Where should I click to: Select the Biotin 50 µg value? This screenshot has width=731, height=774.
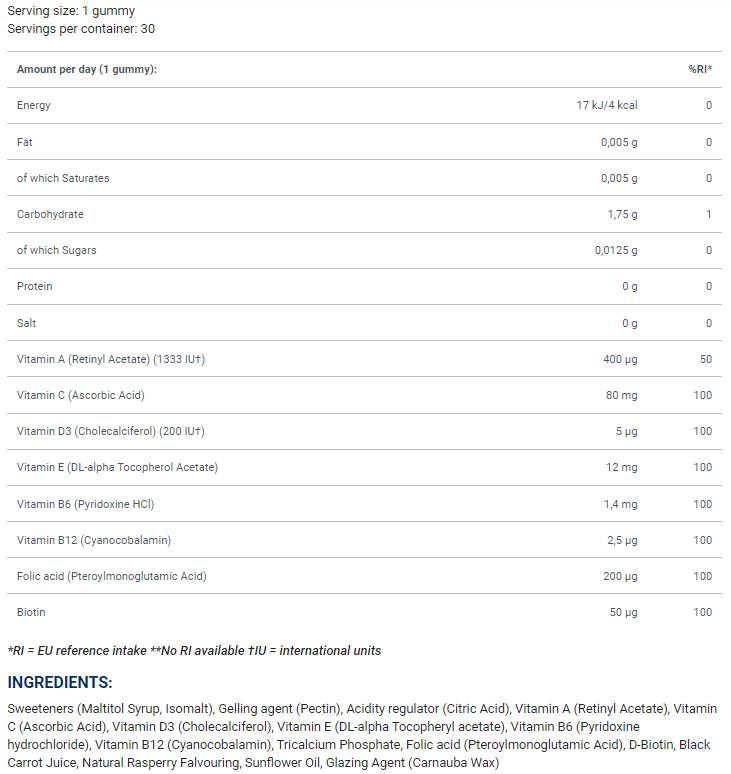(624, 612)
